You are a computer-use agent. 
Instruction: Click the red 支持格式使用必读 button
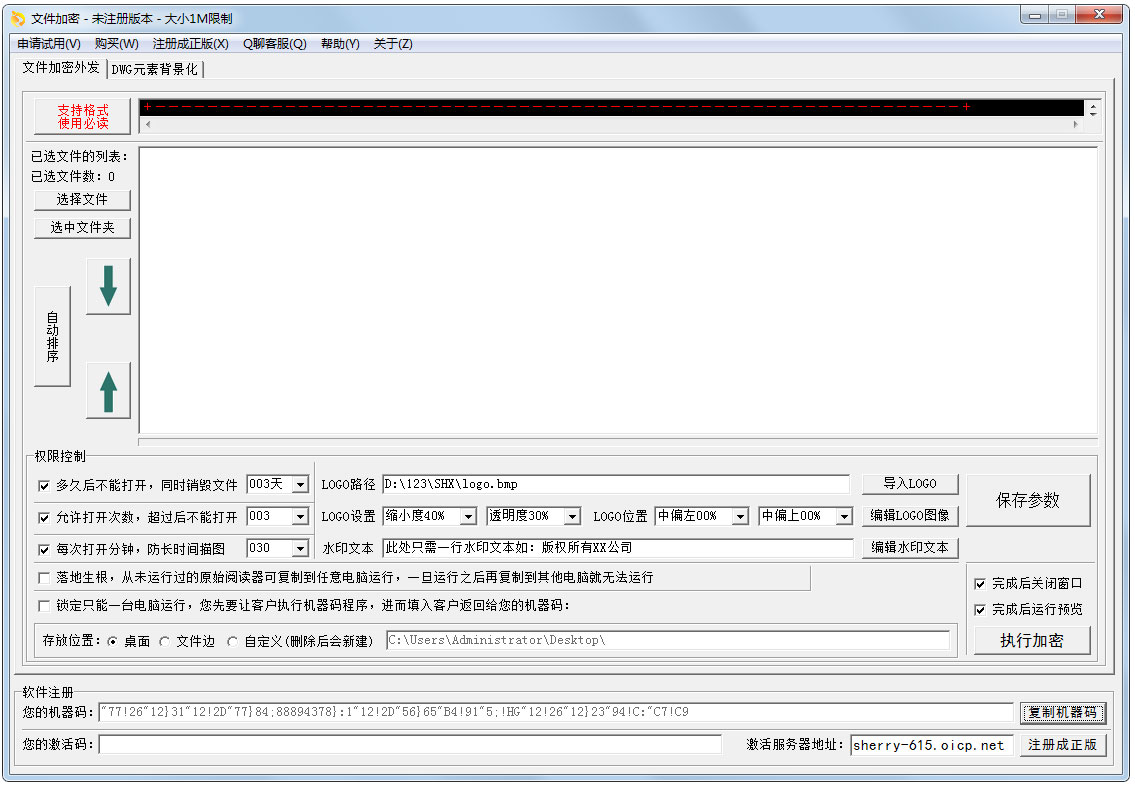point(82,116)
